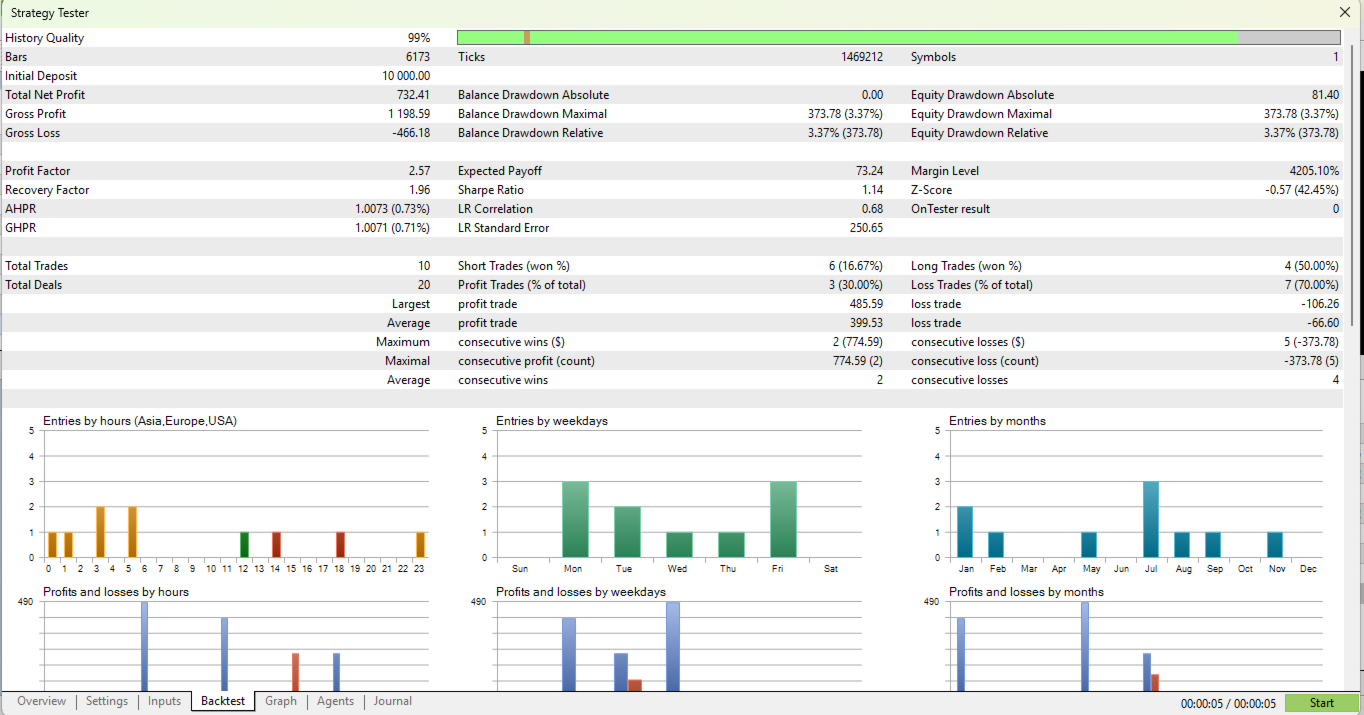Show the Graph tab
This screenshot has width=1364, height=715.
[x=280, y=701]
